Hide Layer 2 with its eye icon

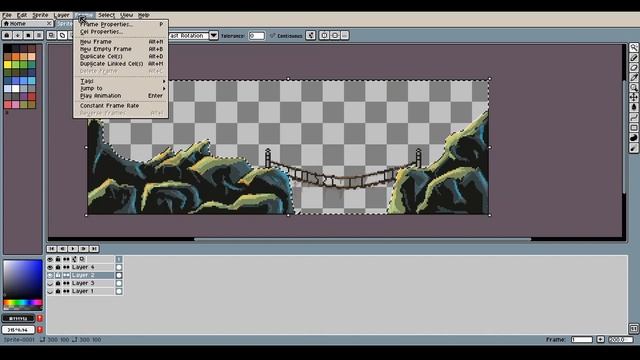50,276
